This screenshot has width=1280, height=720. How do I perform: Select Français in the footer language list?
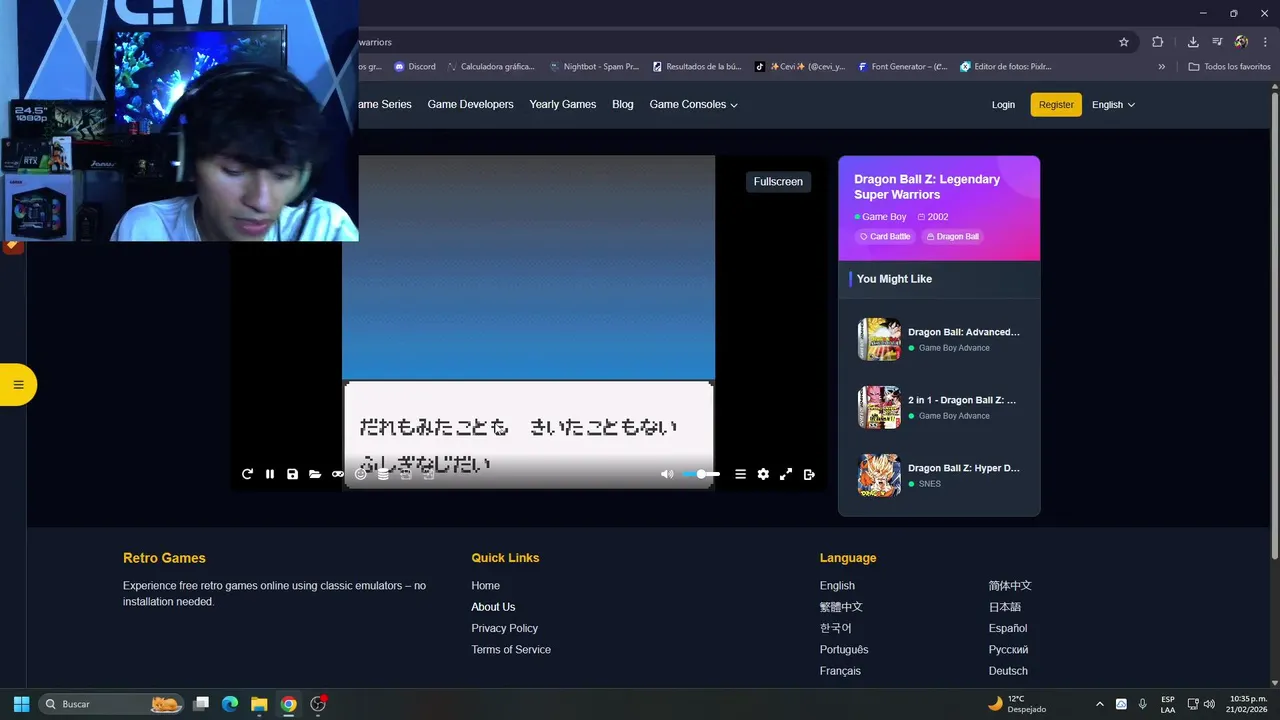840,671
